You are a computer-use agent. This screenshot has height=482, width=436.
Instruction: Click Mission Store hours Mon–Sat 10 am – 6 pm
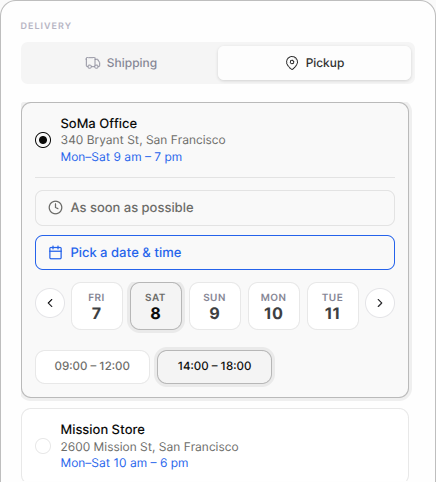[124, 463]
